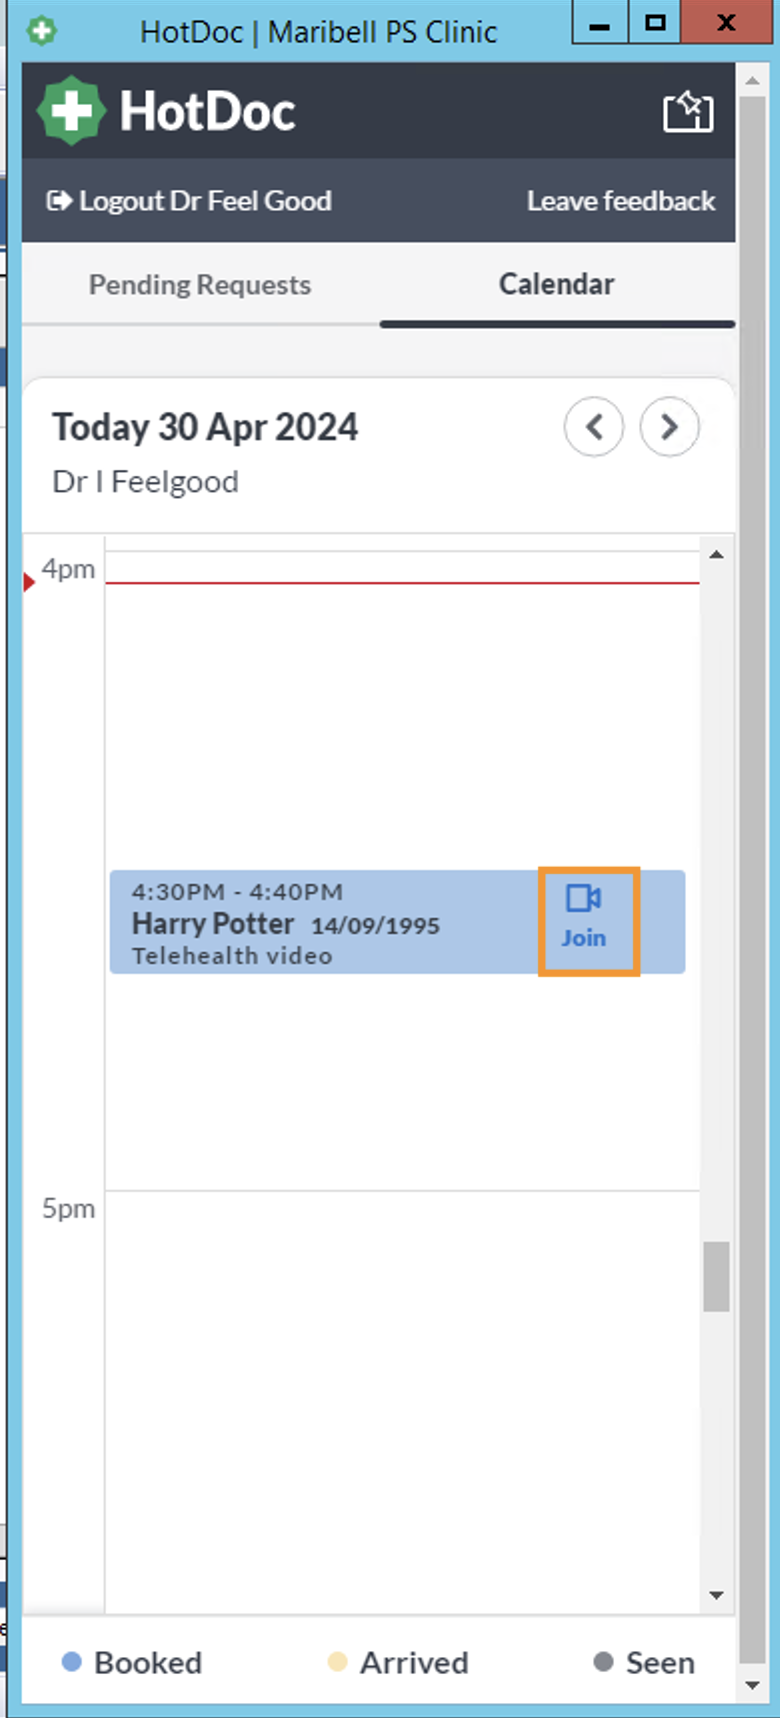Image resolution: width=780 pixels, height=1718 pixels.
Task: Click the calendar's scroll down arrow
Action: [x=716, y=1595]
